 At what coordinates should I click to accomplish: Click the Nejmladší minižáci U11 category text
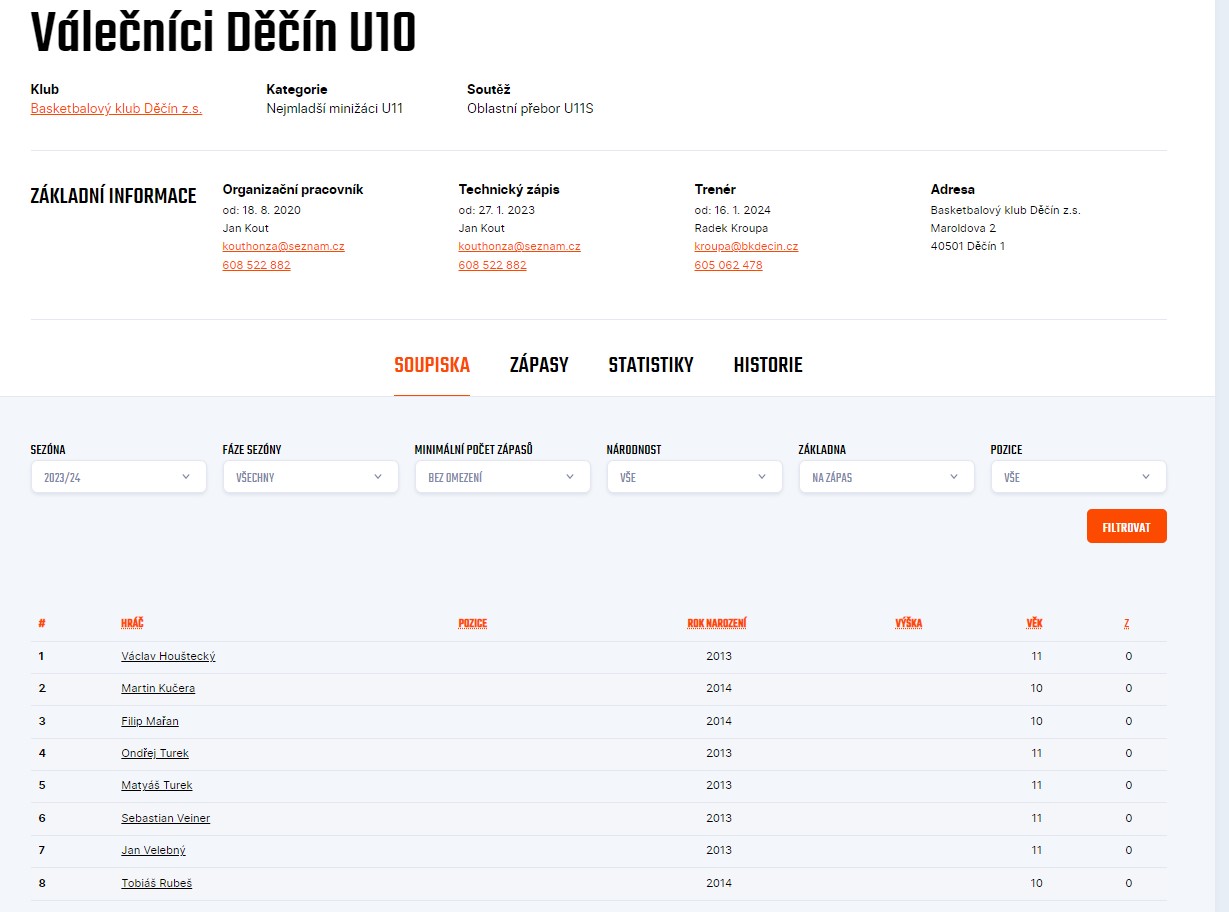click(334, 108)
